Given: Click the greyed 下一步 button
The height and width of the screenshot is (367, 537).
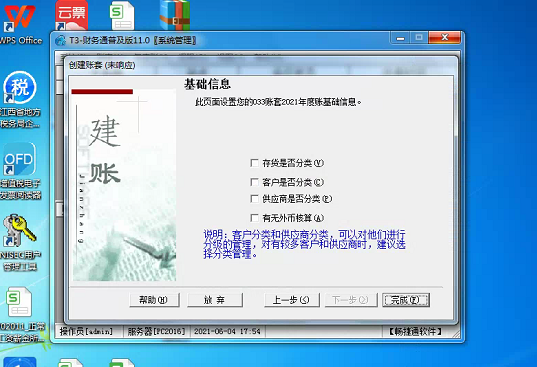Looking at the screenshot, I should pyautogui.click(x=351, y=300).
